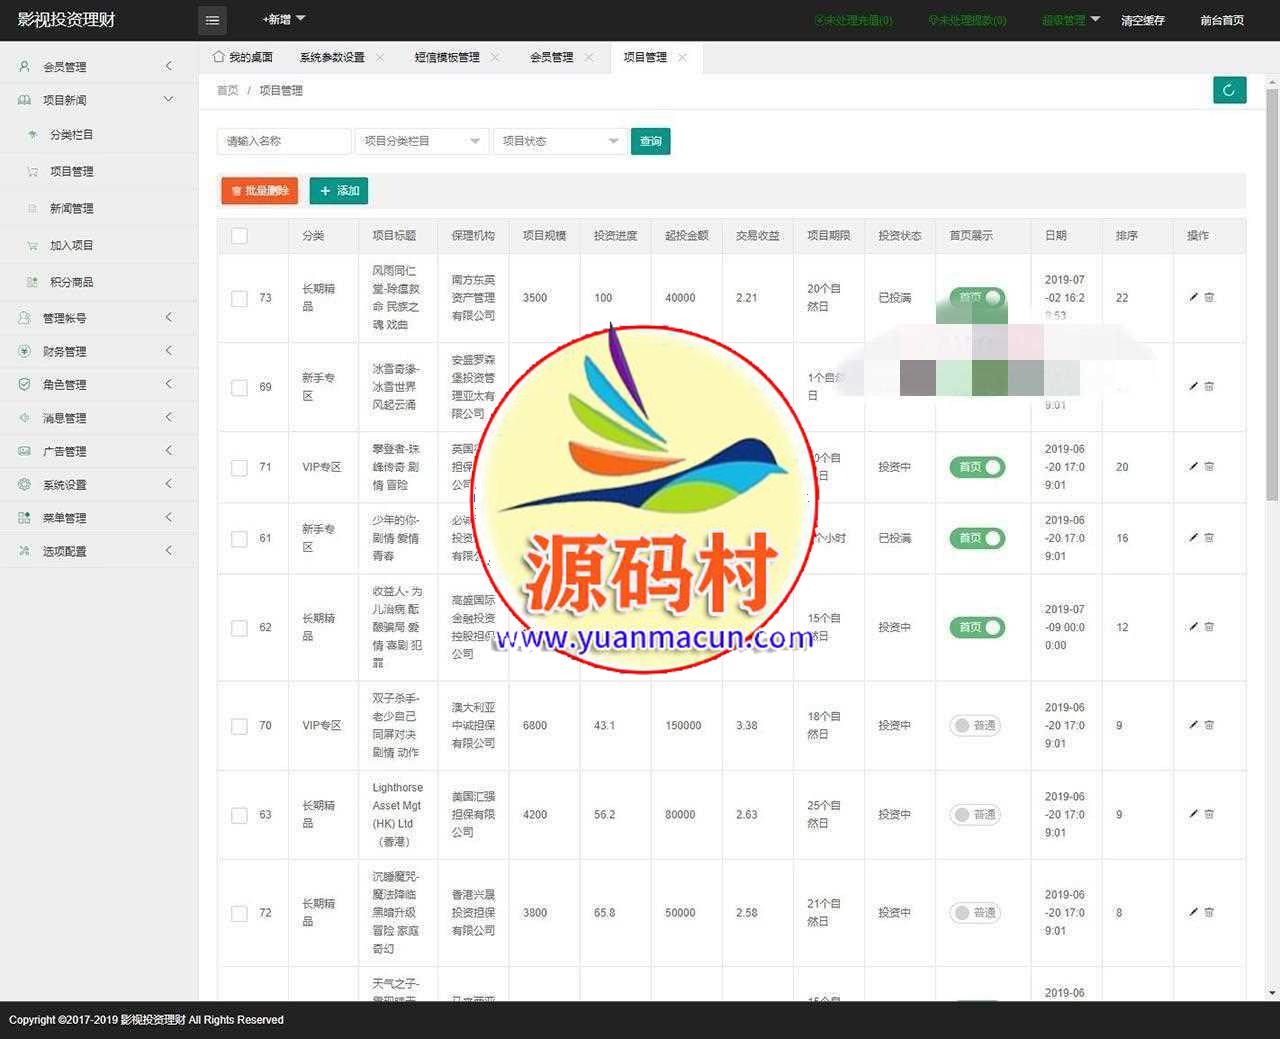This screenshot has height=1039, width=1280.
Task: Click edit pencil icon for row 63
Action: click(x=1193, y=814)
